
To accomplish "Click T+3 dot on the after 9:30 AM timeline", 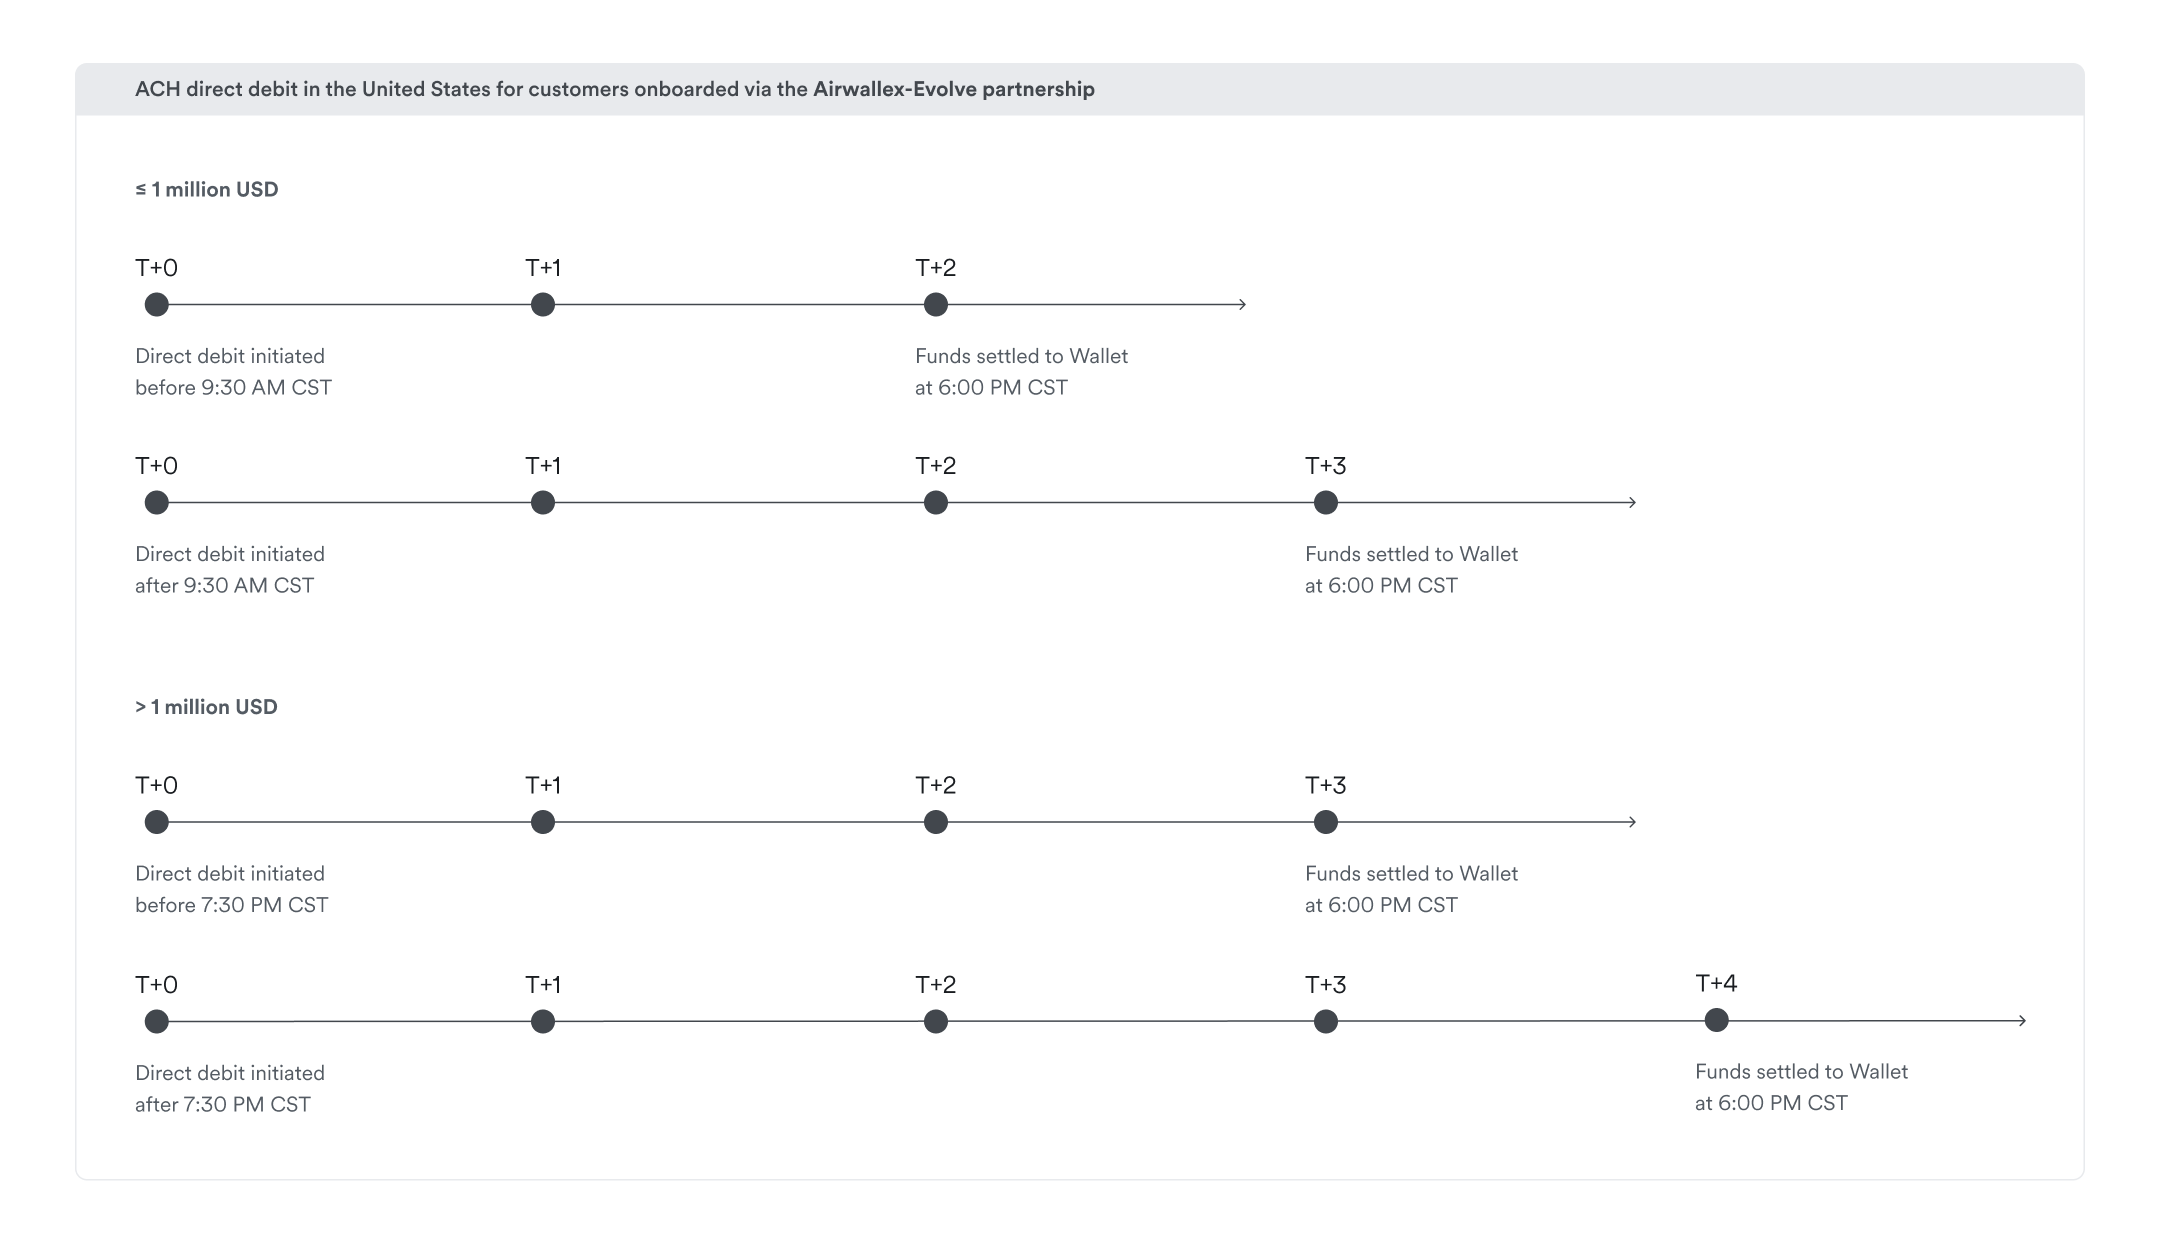I will [x=1326, y=503].
